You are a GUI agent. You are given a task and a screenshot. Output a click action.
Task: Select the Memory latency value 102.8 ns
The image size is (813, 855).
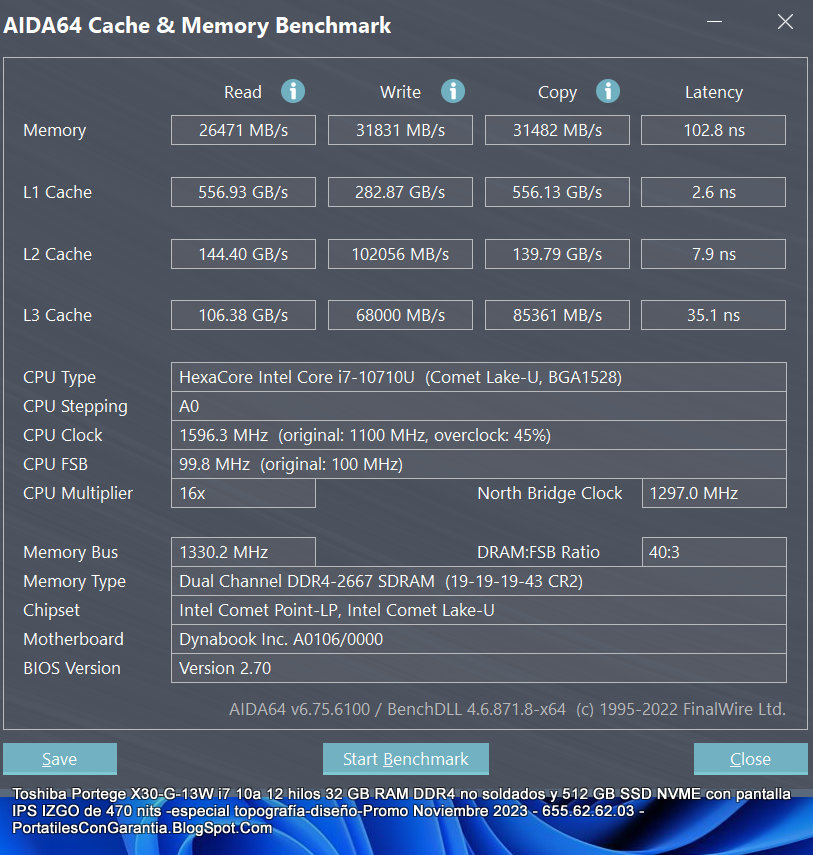(x=713, y=130)
